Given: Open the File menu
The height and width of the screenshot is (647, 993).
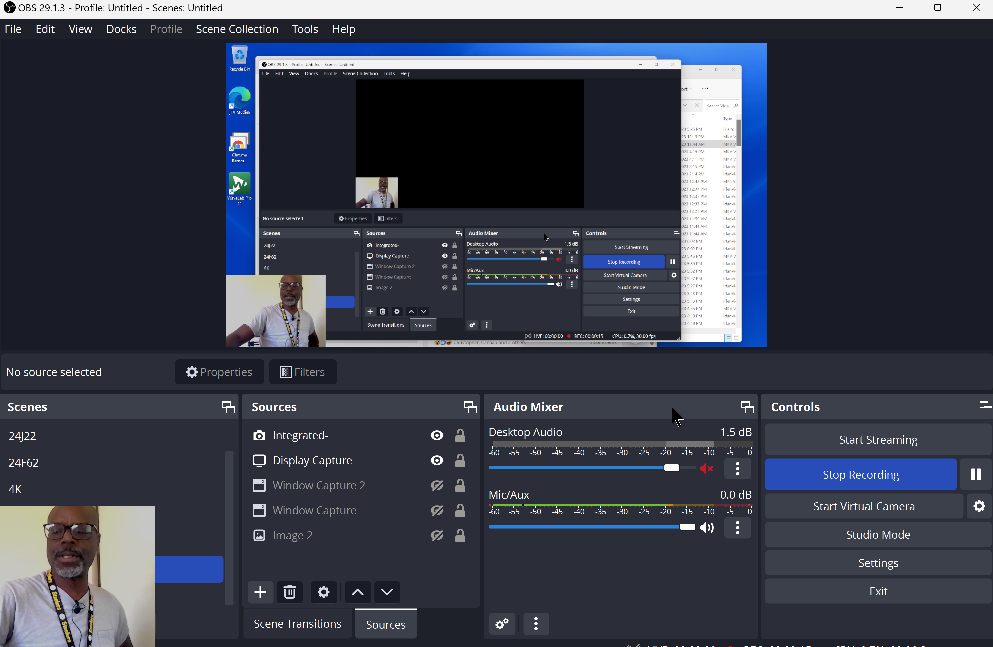Looking at the screenshot, I should (x=13, y=29).
